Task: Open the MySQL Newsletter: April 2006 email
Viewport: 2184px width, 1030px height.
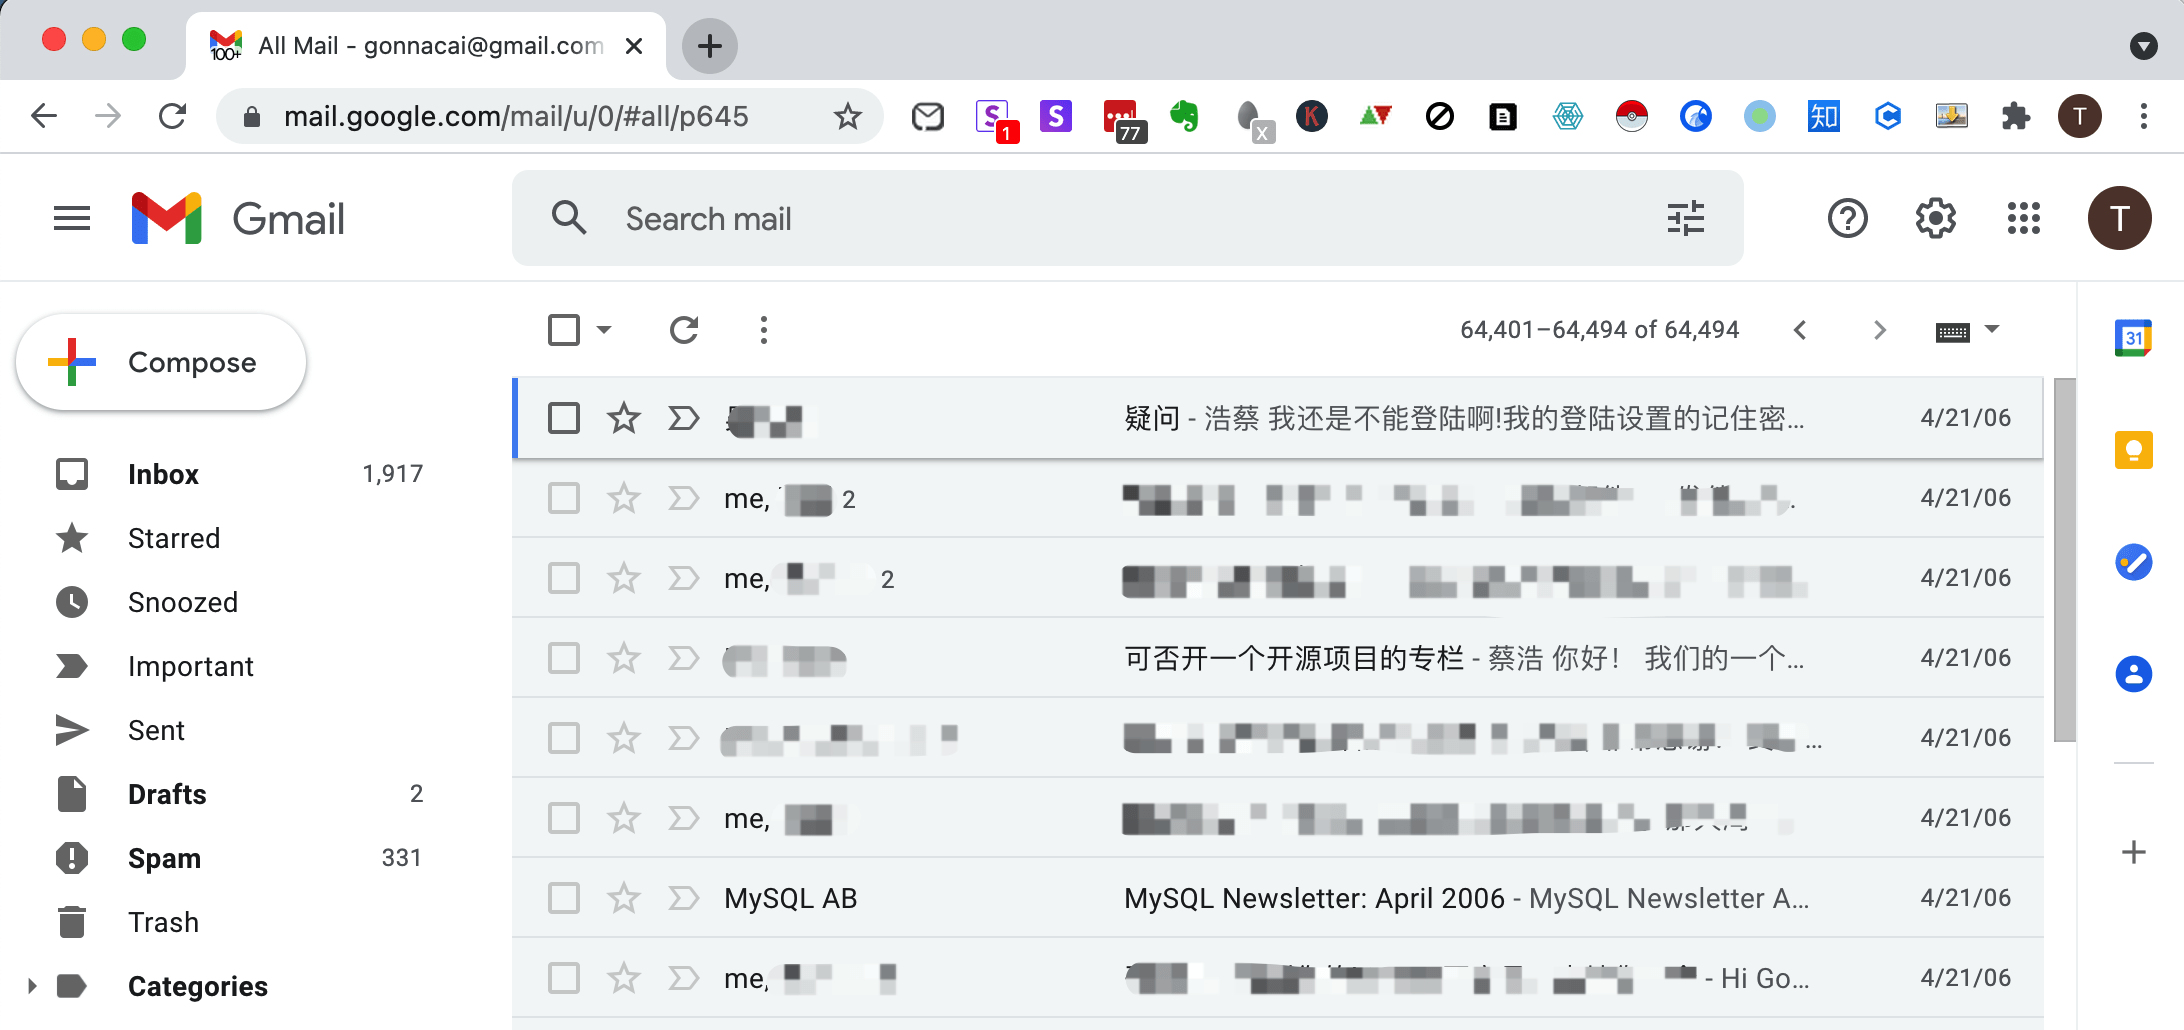Action: [1277, 898]
